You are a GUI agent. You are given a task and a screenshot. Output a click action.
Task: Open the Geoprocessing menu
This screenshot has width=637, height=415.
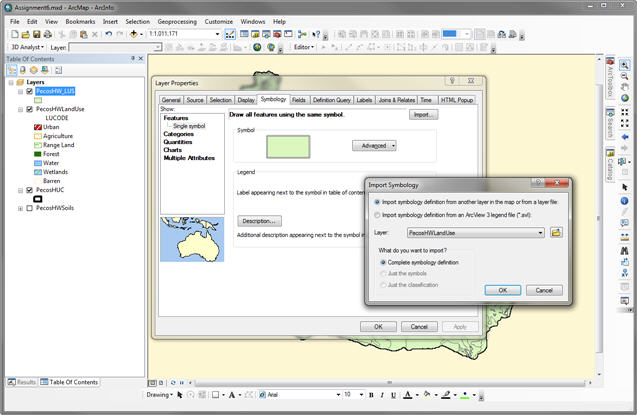[x=177, y=22]
